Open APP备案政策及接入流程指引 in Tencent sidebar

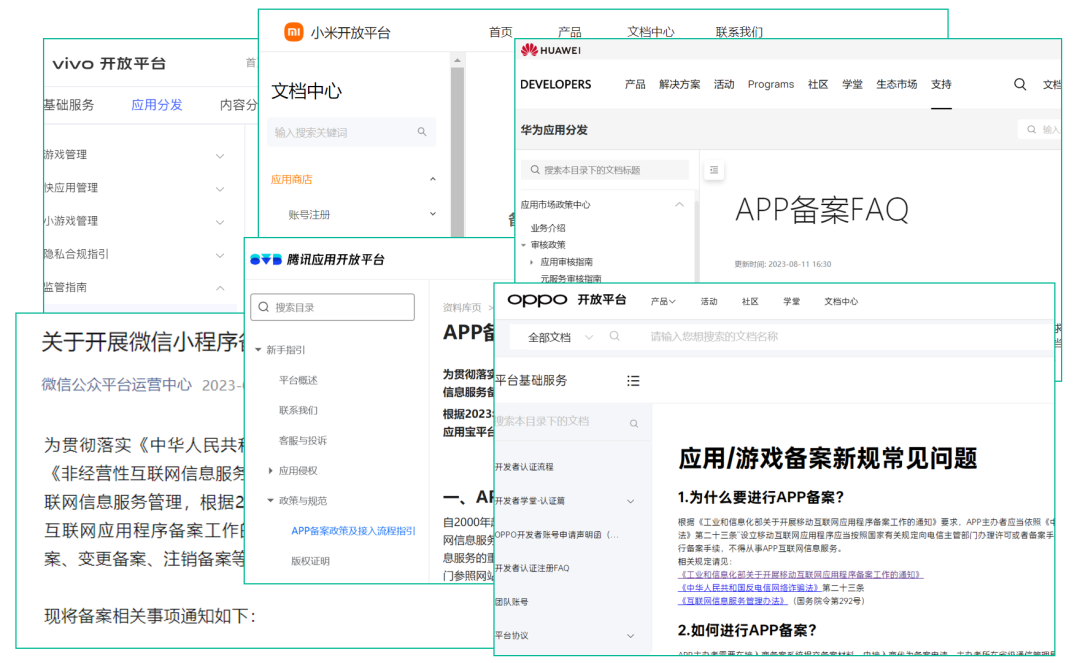(353, 531)
